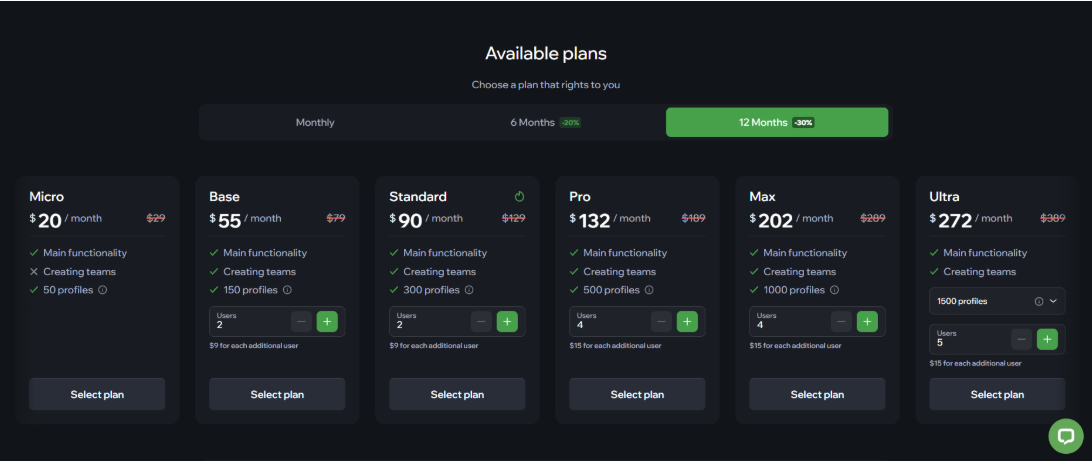Click 'Creating teams' in the Micro plan

click(79, 272)
